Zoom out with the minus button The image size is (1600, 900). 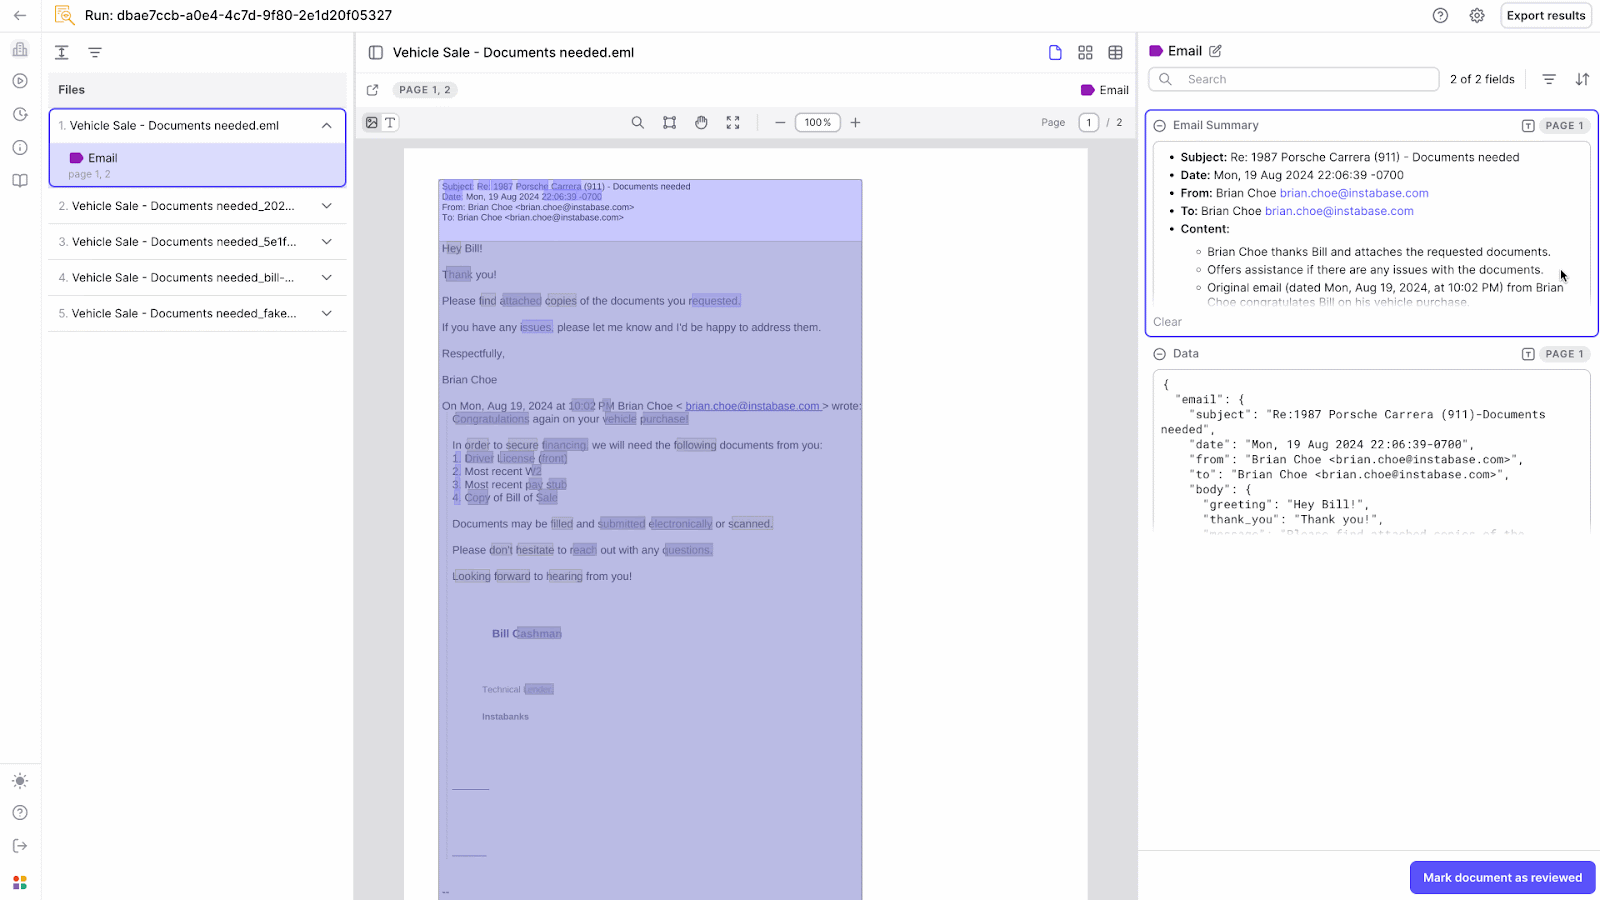[x=780, y=123]
